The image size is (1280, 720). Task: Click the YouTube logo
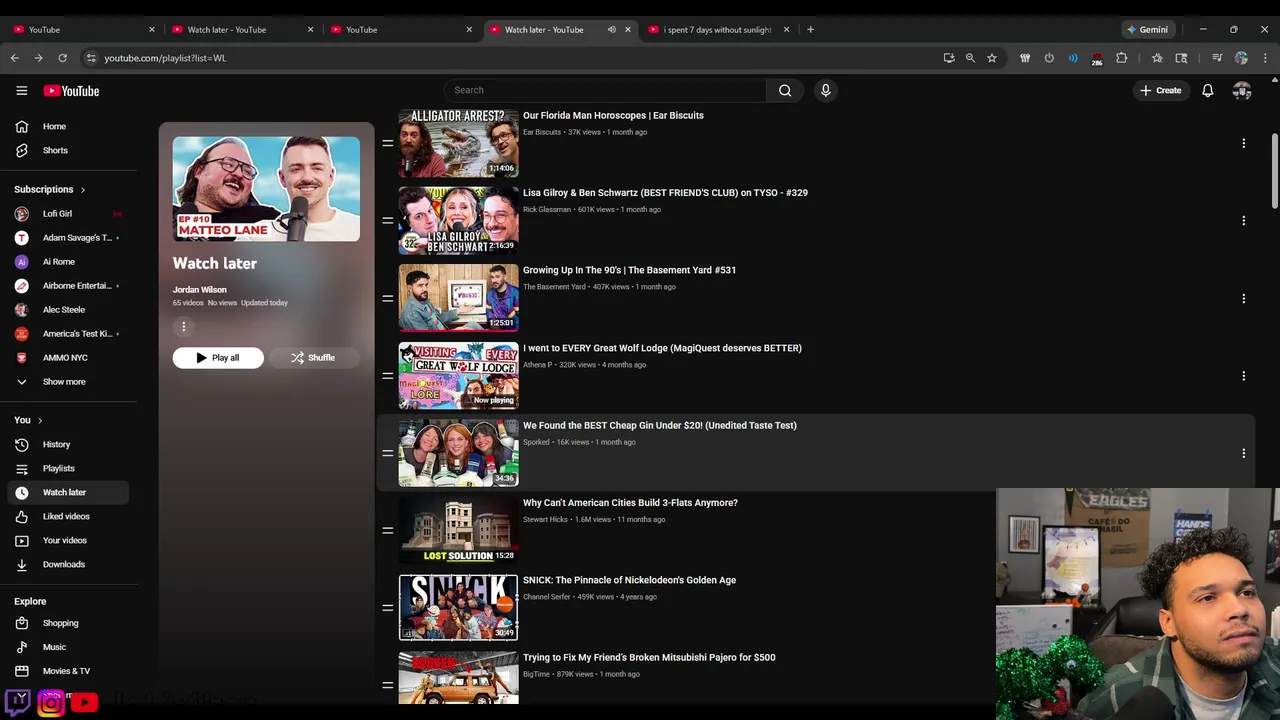71,91
